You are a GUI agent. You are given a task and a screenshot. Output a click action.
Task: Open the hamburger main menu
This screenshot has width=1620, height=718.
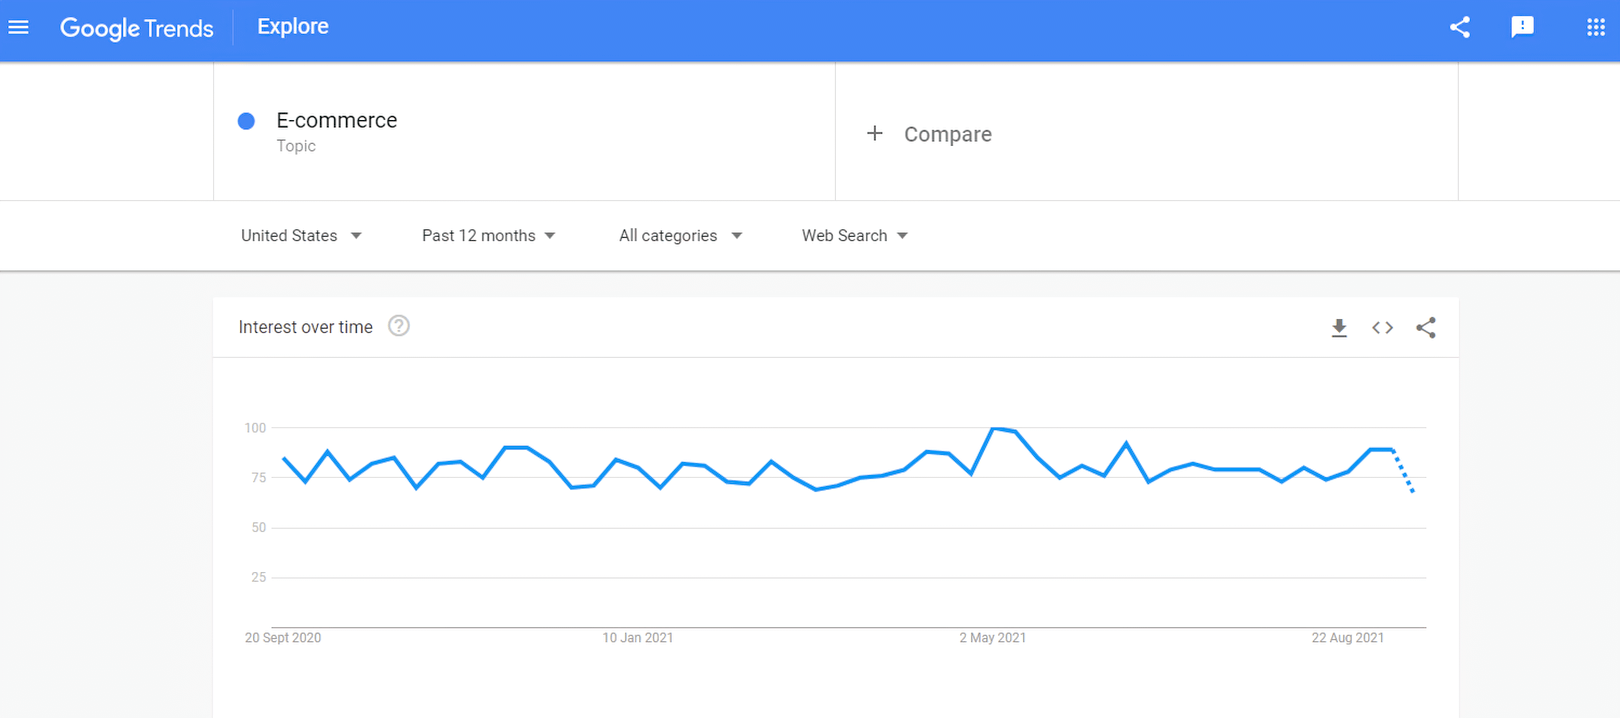pyautogui.click(x=19, y=27)
